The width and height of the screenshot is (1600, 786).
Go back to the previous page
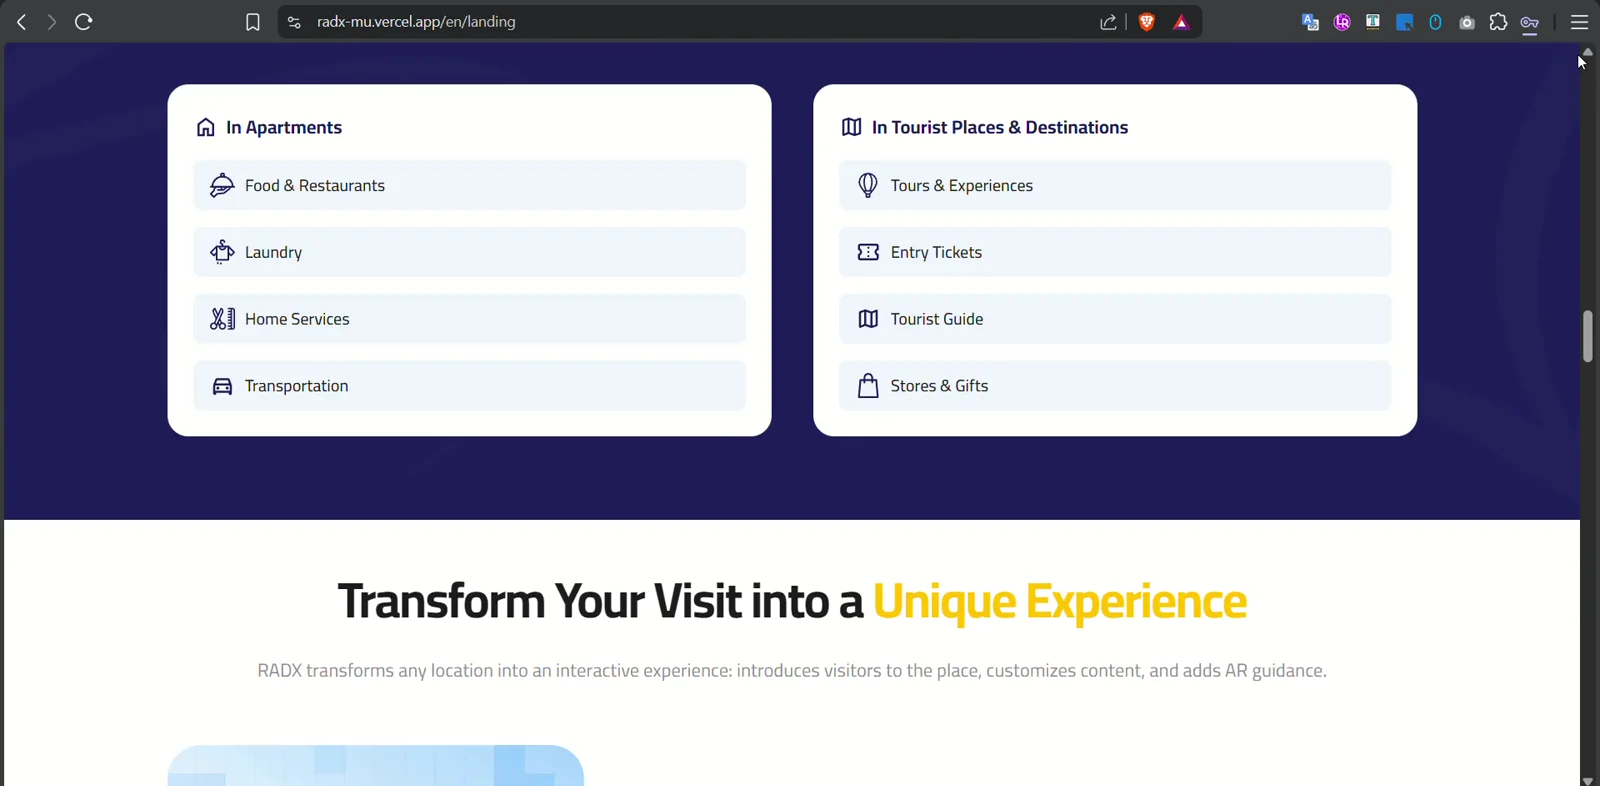(x=21, y=22)
